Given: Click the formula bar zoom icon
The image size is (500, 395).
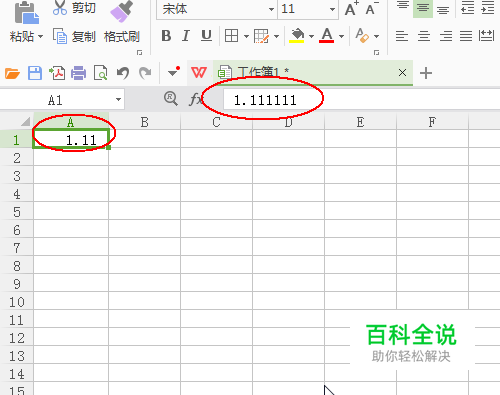Looking at the screenshot, I should click(x=171, y=99).
